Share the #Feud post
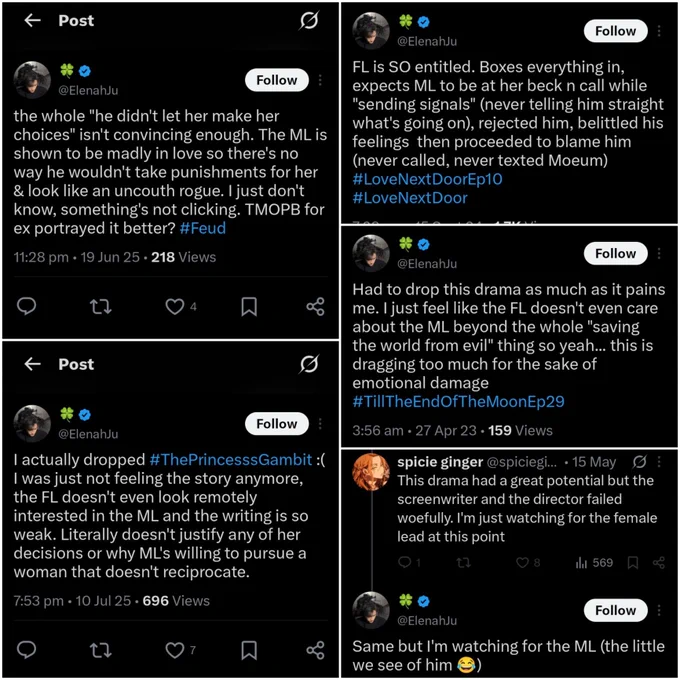This screenshot has height=680, width=680. (315, 307)
